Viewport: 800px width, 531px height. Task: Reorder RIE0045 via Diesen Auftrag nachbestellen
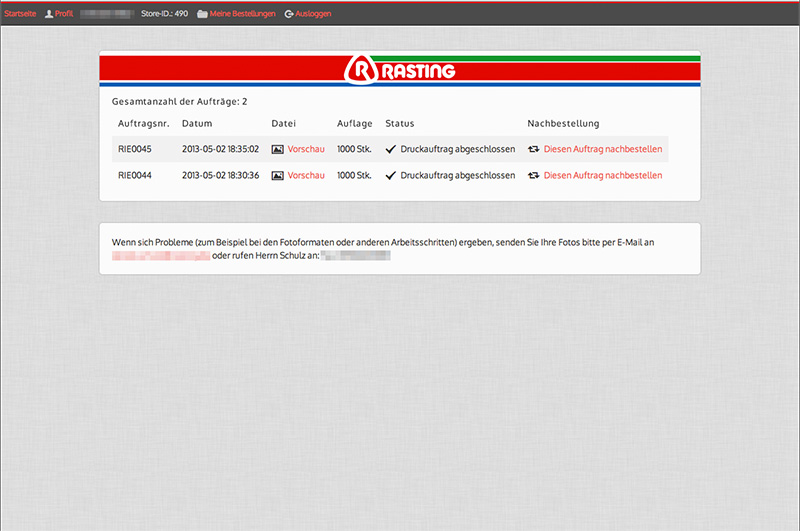click(x=602, y=149)
